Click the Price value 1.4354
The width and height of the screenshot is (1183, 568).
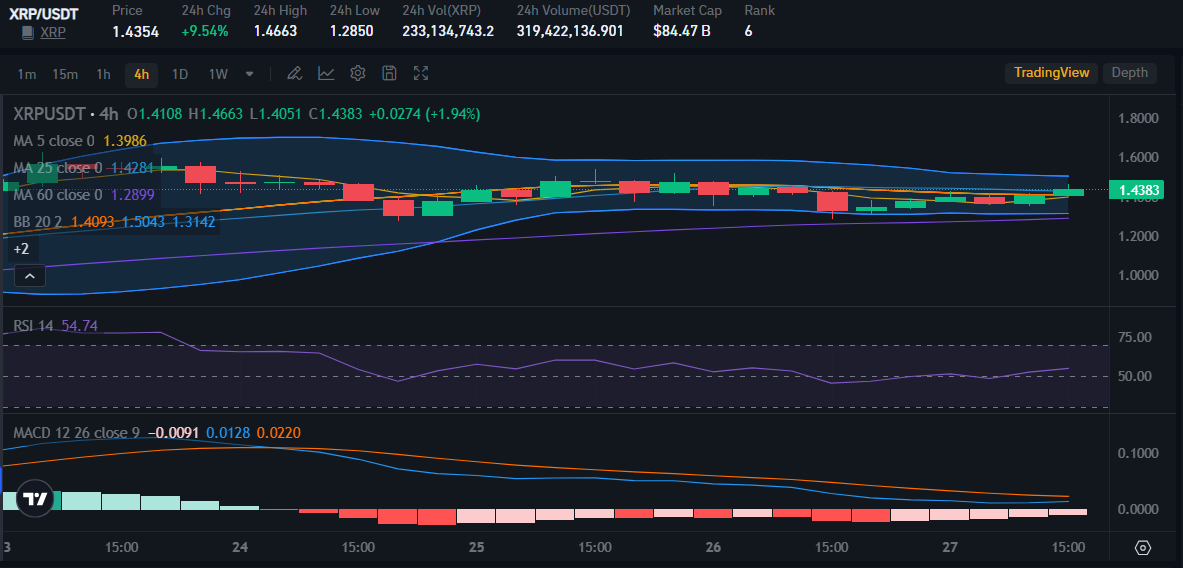[x=135, y=32]
